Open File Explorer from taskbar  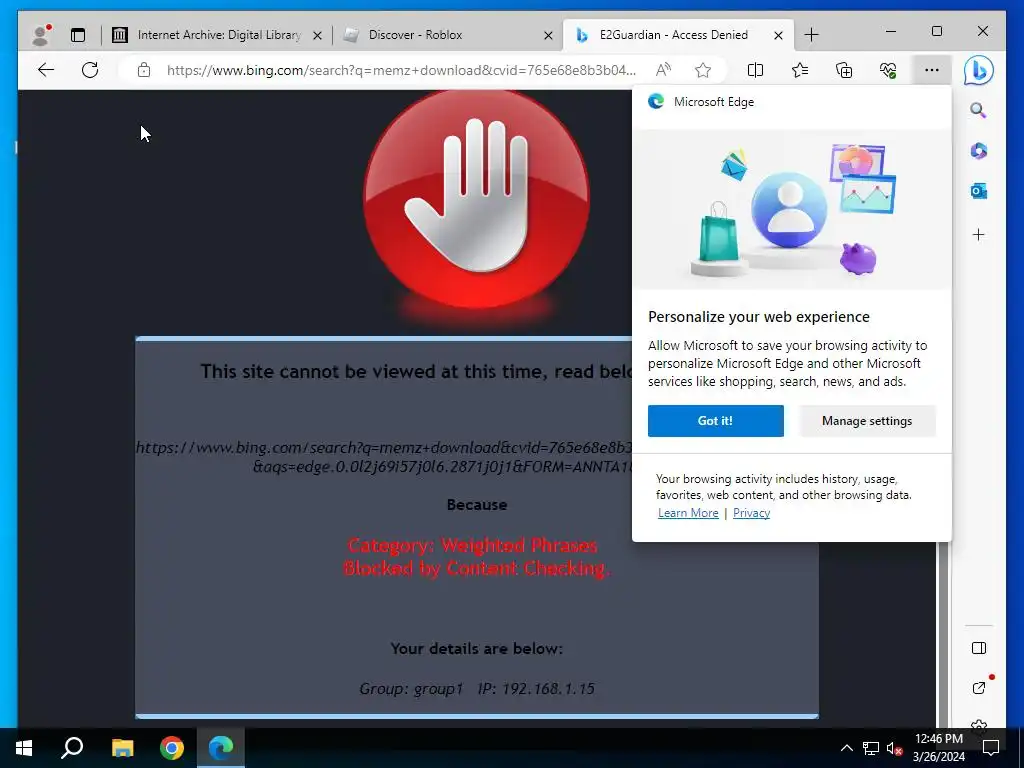[x=122, y=748]
